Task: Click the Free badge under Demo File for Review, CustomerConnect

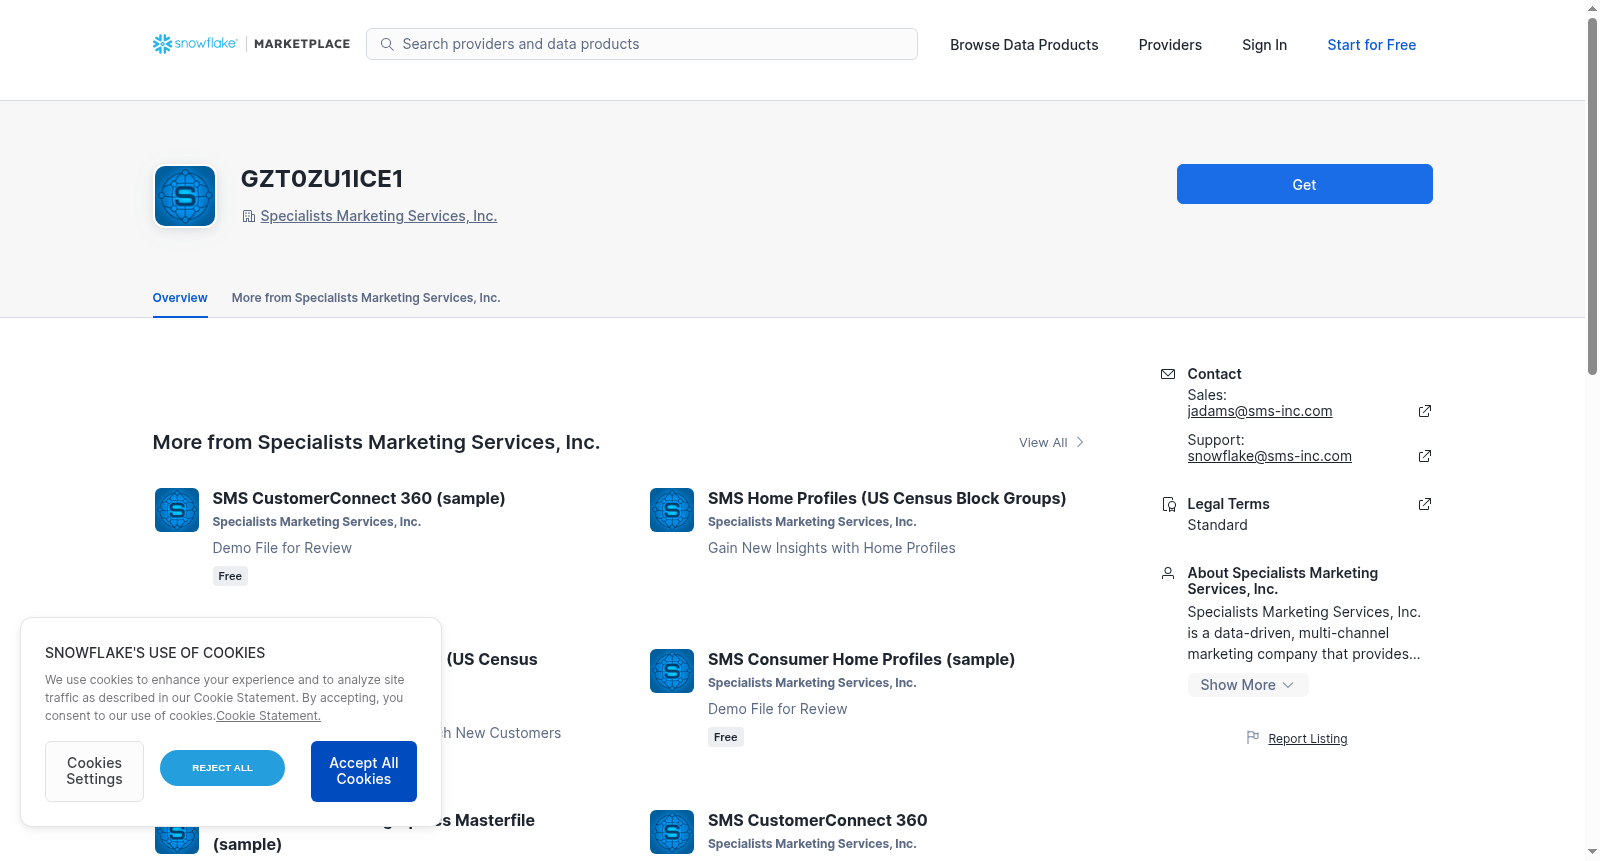Action: (230, 576)
